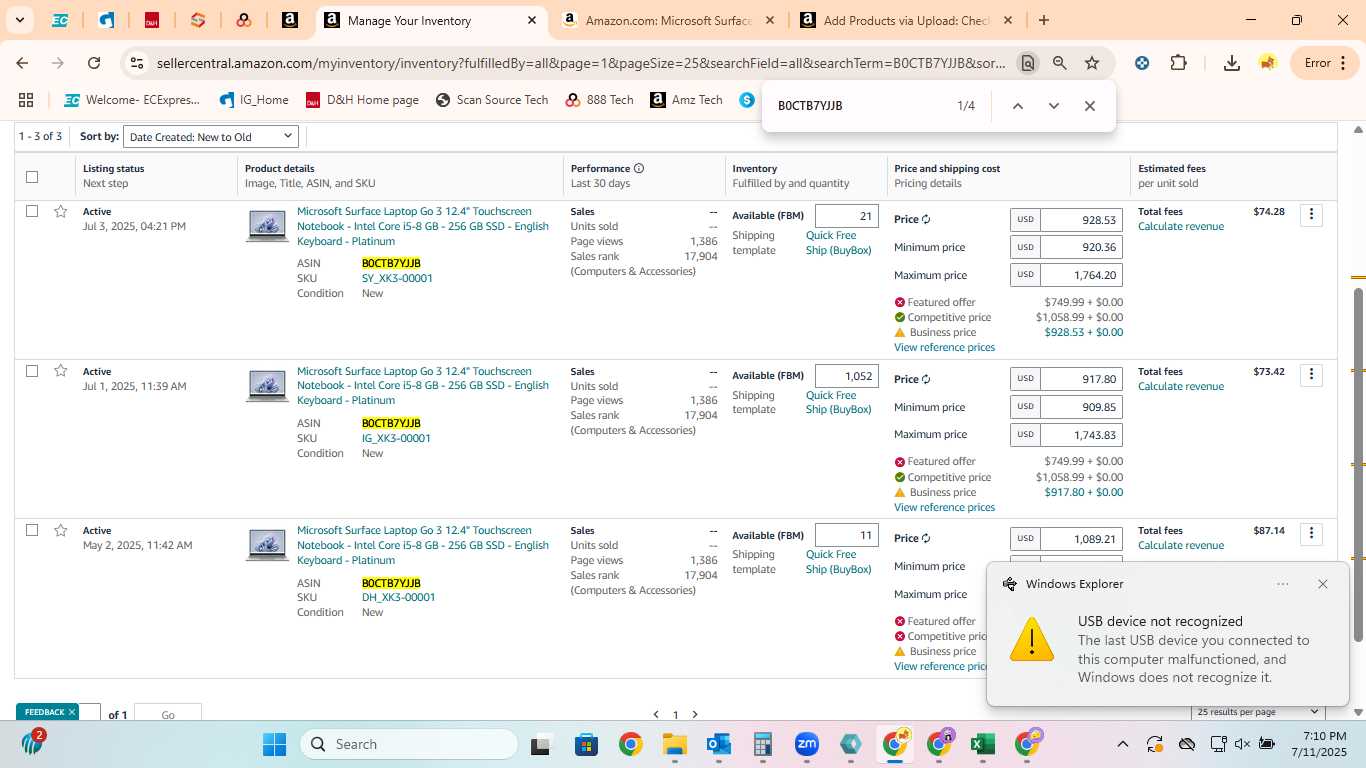The width and height of the screenshot is (1366, 768).
Task: Go back to the previous page
Action: click(x=22, y=63)
